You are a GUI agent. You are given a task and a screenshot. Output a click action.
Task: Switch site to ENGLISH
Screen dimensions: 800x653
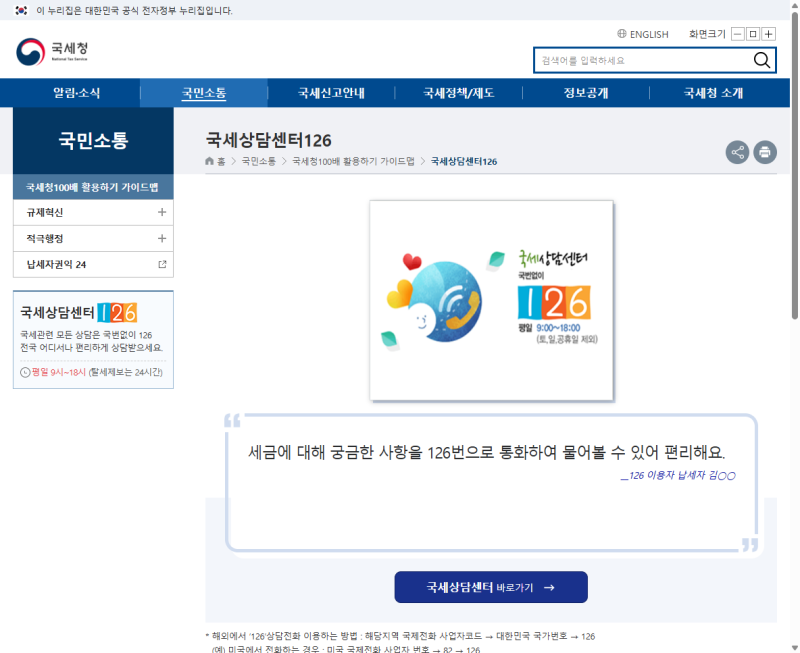648,34
